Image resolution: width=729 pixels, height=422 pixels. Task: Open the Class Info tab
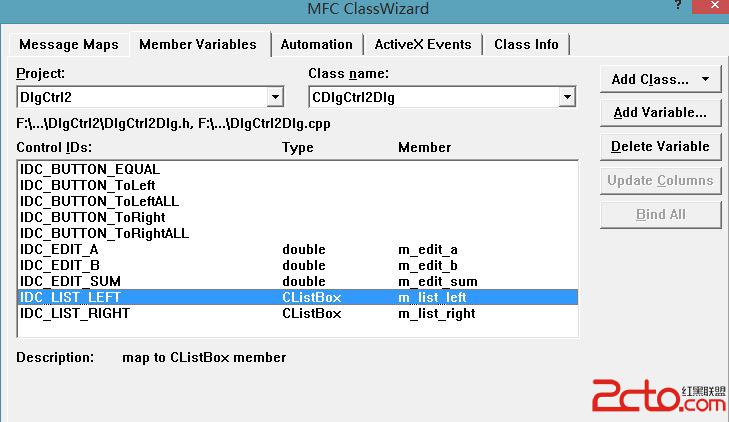pyautogui.click(x=526, y=45)
